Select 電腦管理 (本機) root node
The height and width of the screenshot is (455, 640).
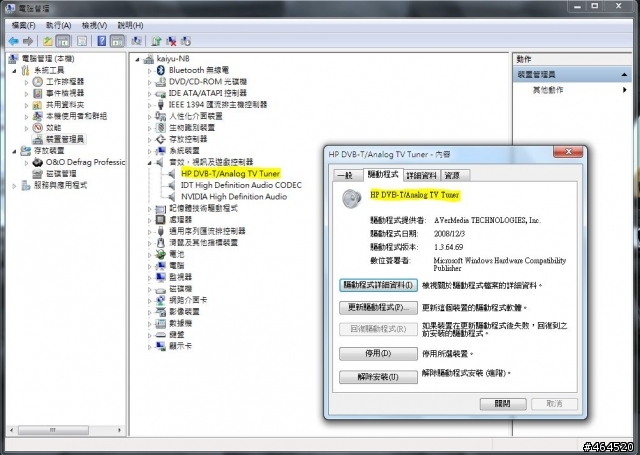tap(48, 59)
